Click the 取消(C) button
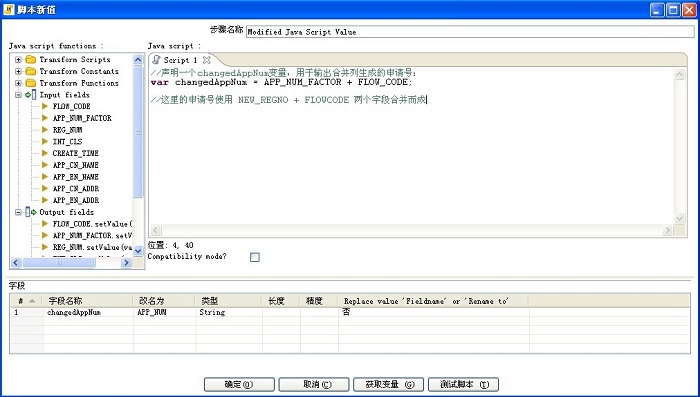This screenshot has width=700, height=397. (313, 384)
